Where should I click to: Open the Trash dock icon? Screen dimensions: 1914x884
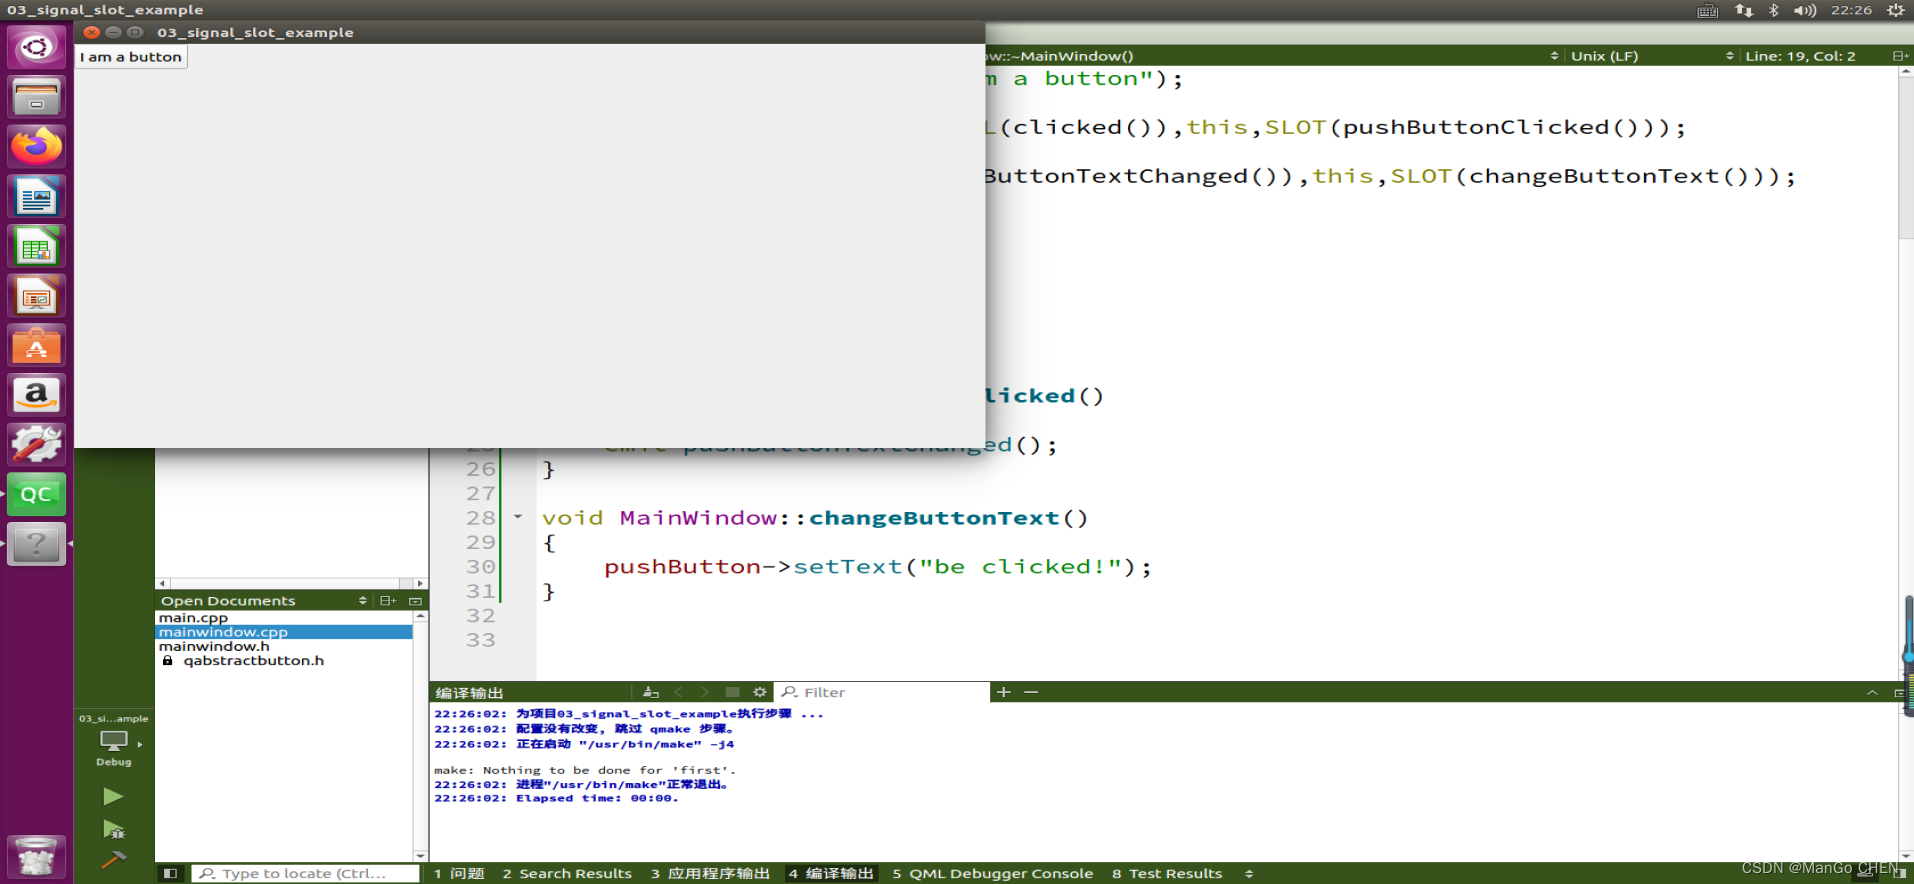point(36,857)
